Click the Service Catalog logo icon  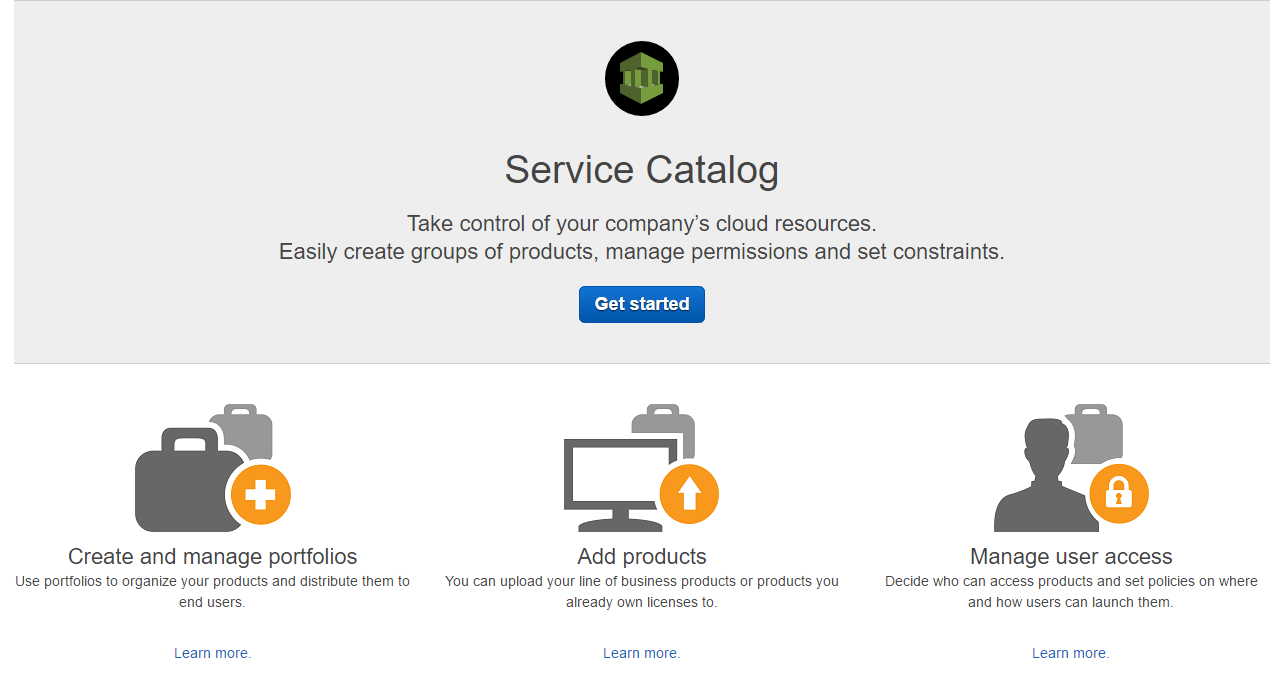coord(642,78)
